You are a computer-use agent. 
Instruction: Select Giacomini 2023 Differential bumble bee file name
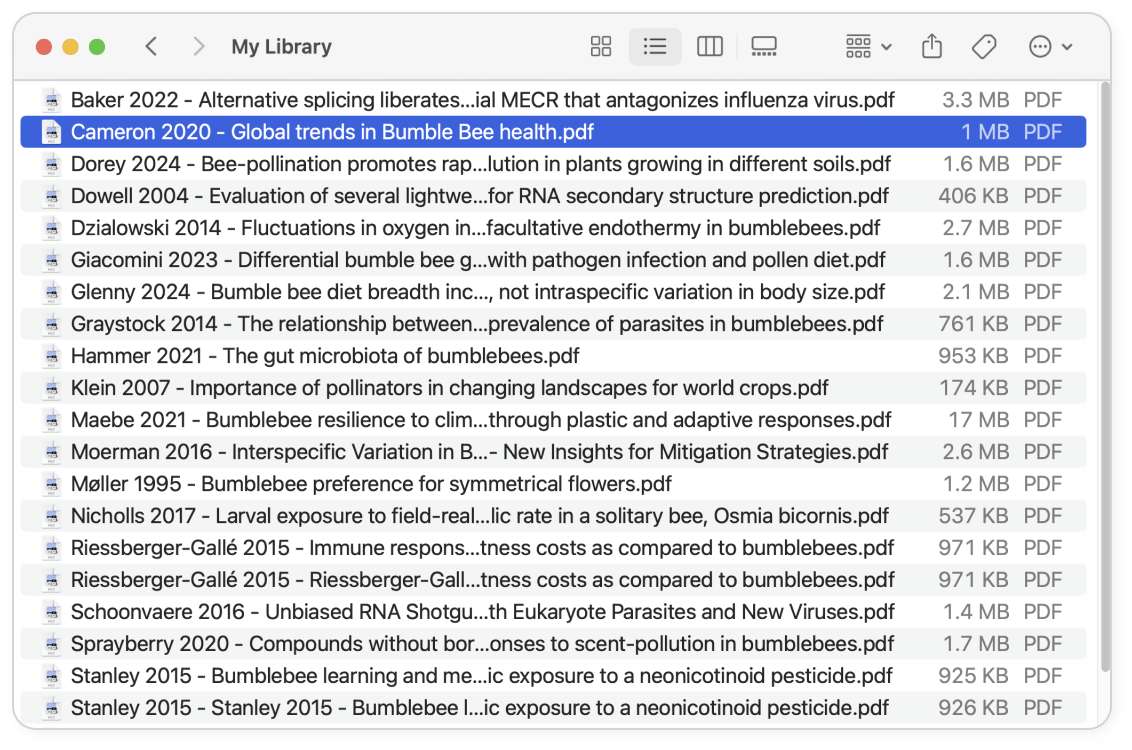point(478,260)
